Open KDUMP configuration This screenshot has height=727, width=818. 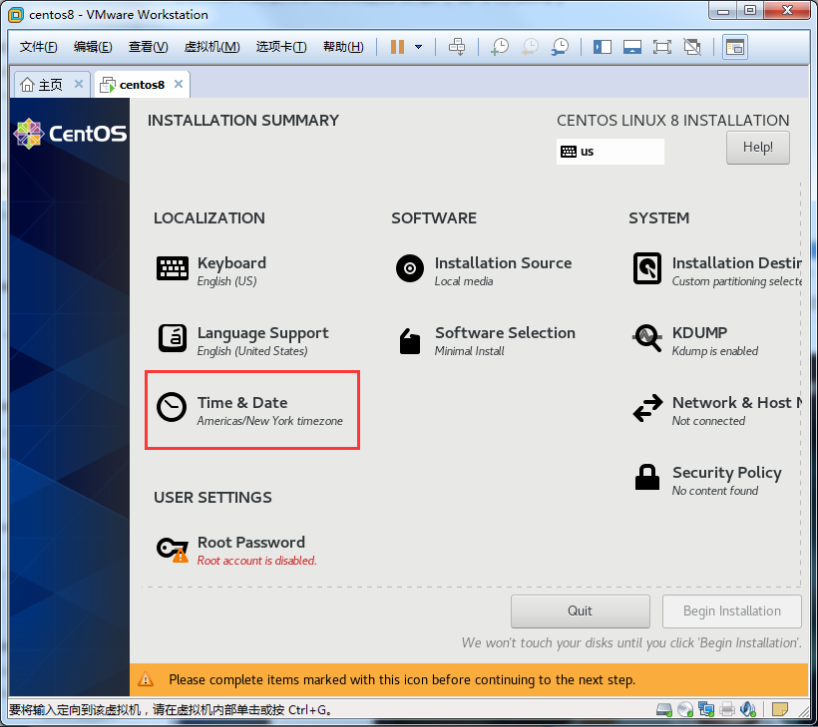point(697,340)
